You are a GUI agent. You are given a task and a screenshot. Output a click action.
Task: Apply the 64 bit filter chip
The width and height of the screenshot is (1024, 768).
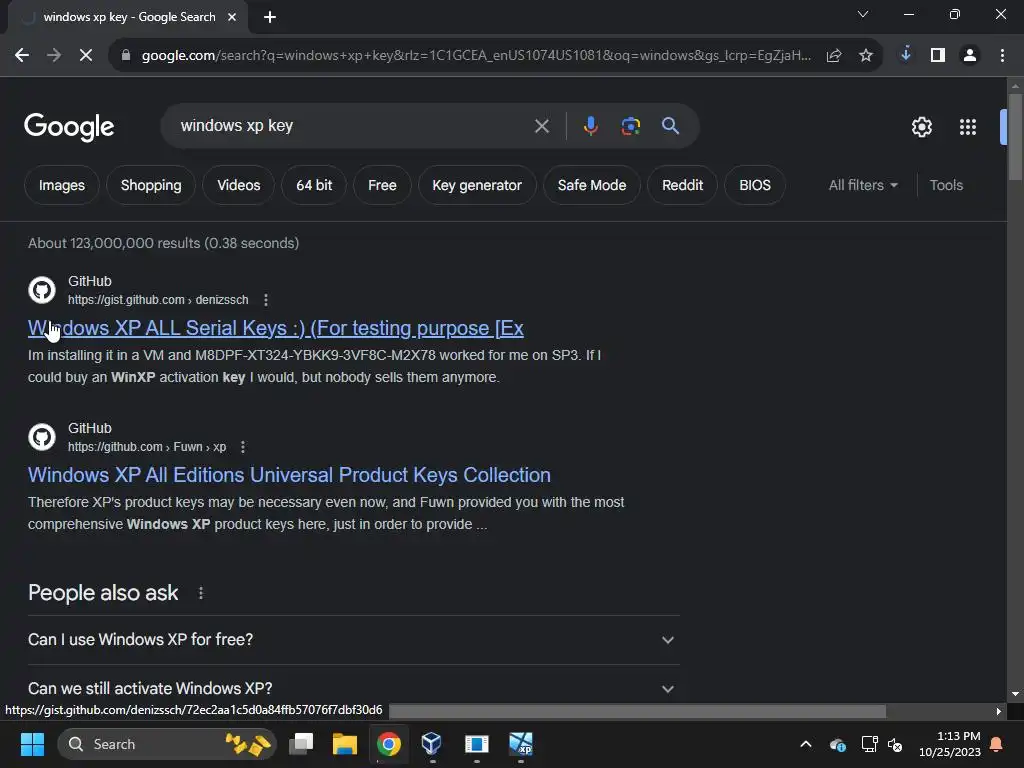(314, 185)
